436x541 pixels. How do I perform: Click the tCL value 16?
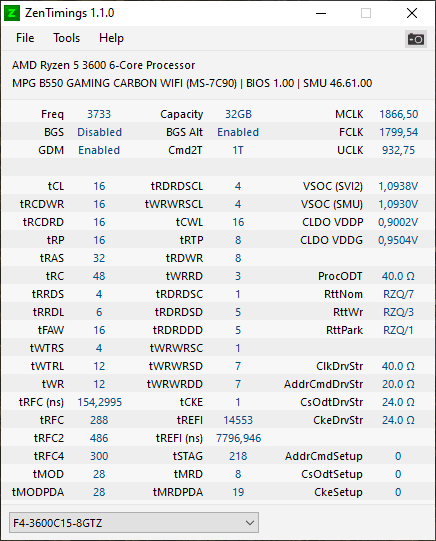tap(99, 186)
